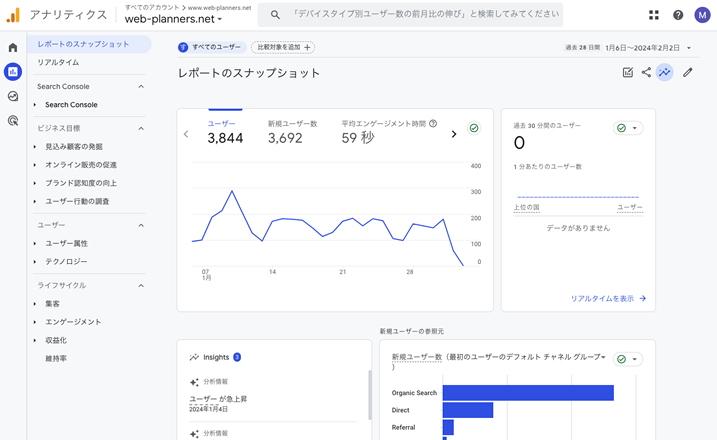Click the share report icon

[646, 73]
